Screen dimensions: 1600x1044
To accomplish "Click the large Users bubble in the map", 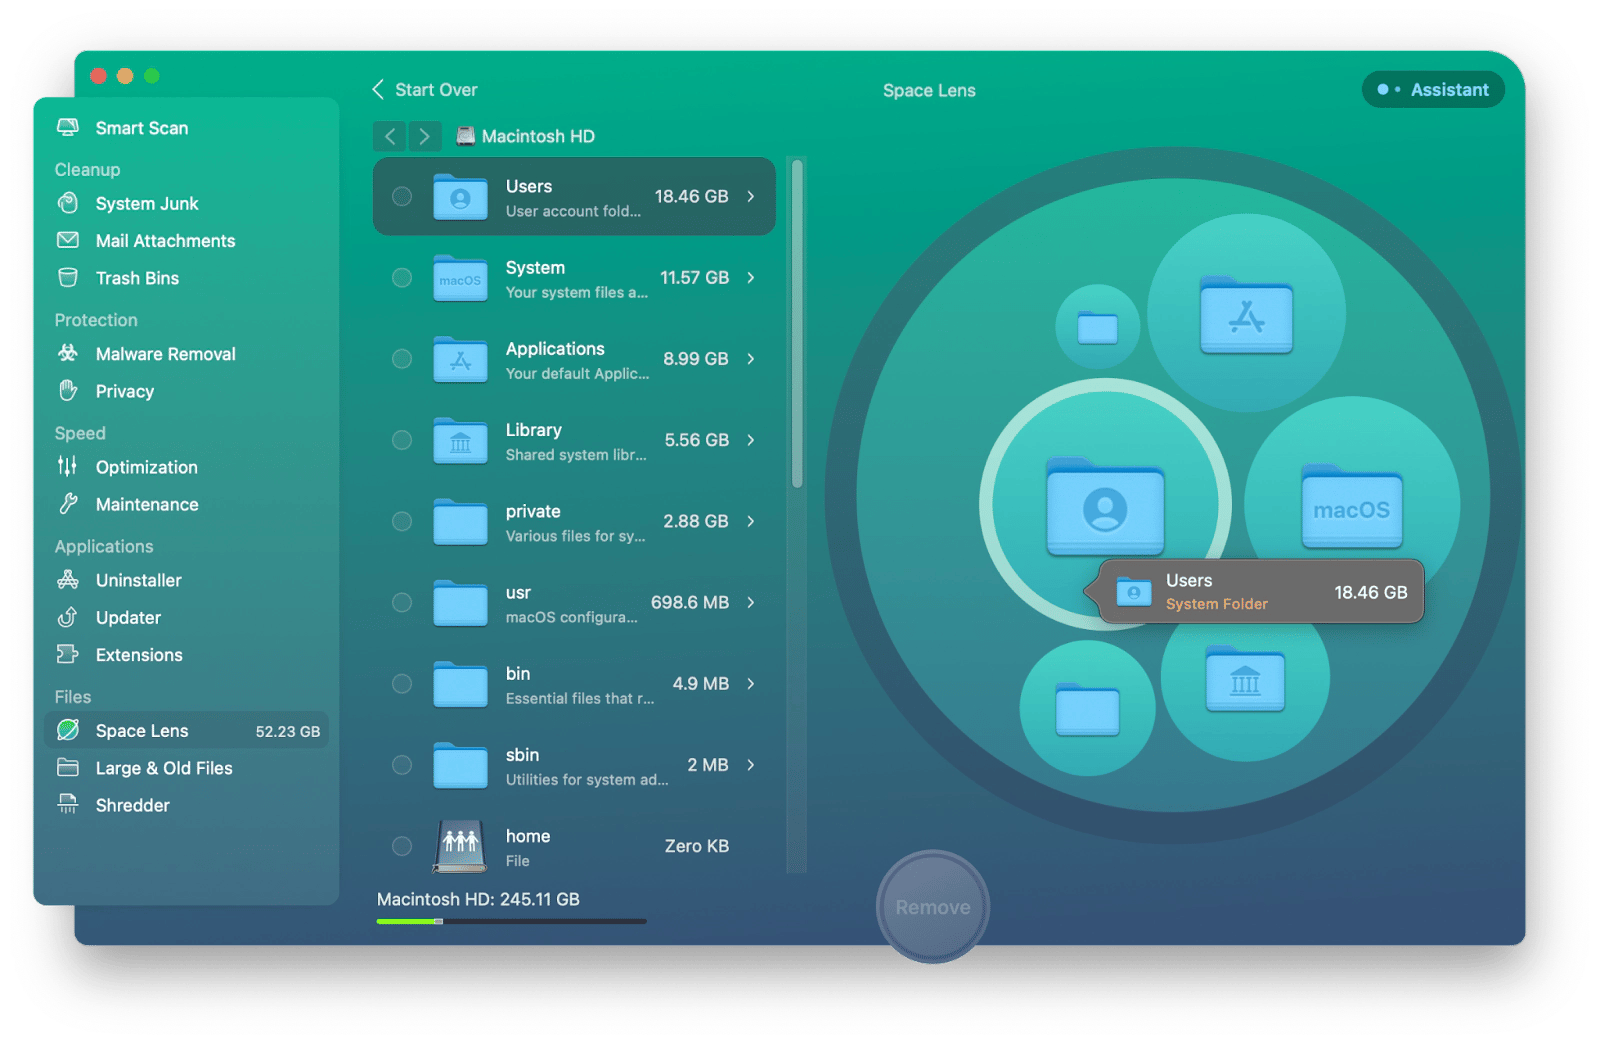I will point(1105,504).
